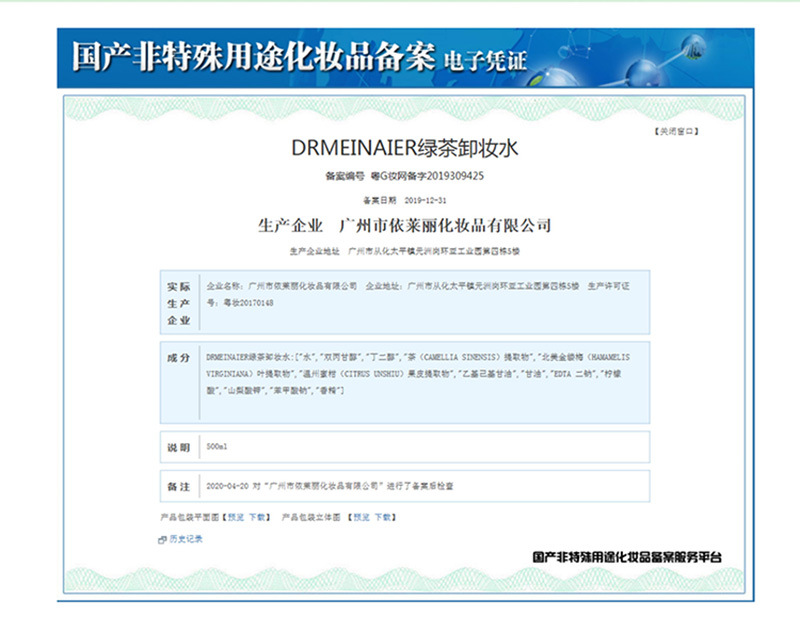Preview the 产品包装立体图 via 预览 link
The image size is (800, 632).
(362, 517)
